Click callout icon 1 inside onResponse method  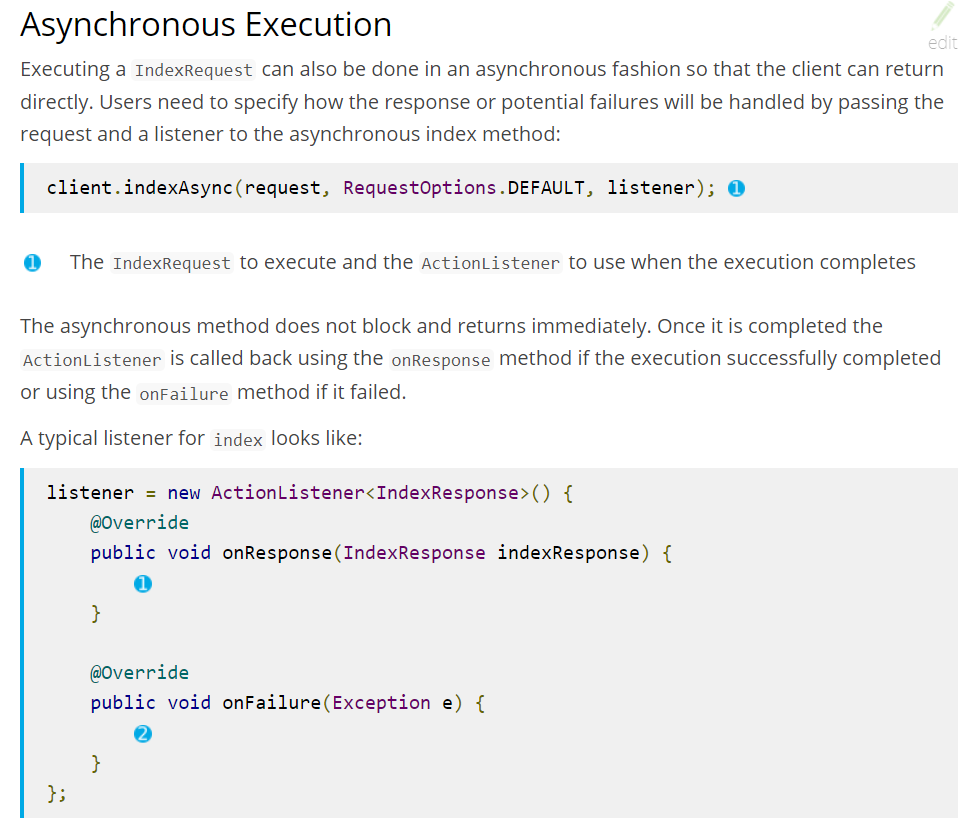point(142,583)
